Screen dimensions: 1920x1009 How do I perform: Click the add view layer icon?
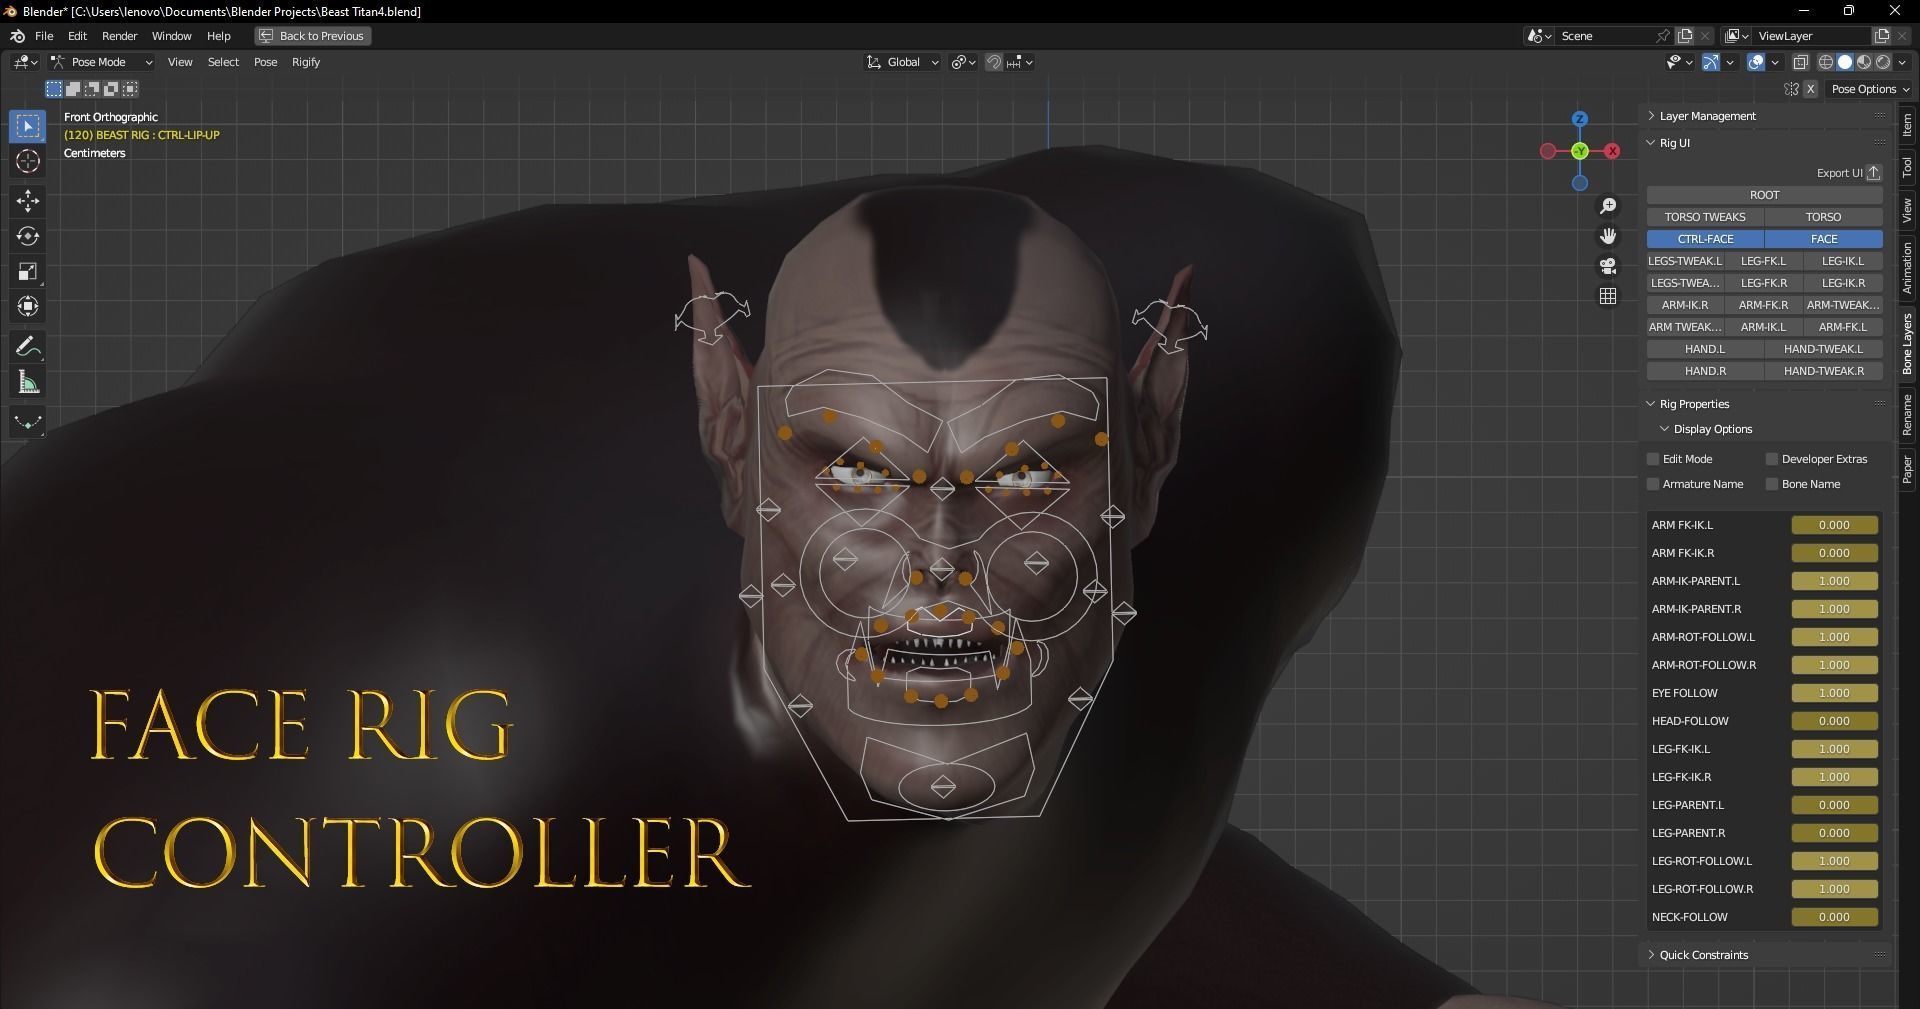click(x=1881, y=36)
